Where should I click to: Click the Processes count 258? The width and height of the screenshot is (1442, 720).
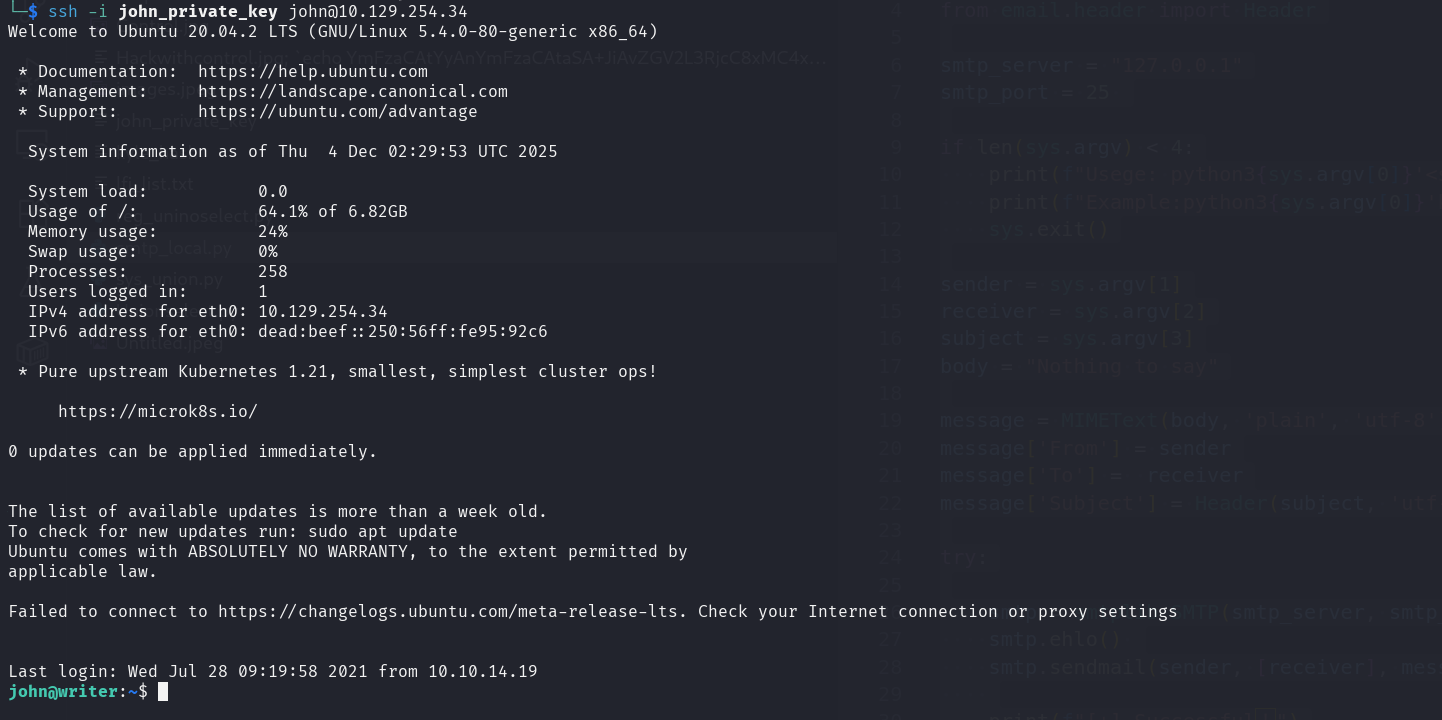pyautogui.click(x=272, y=271)
